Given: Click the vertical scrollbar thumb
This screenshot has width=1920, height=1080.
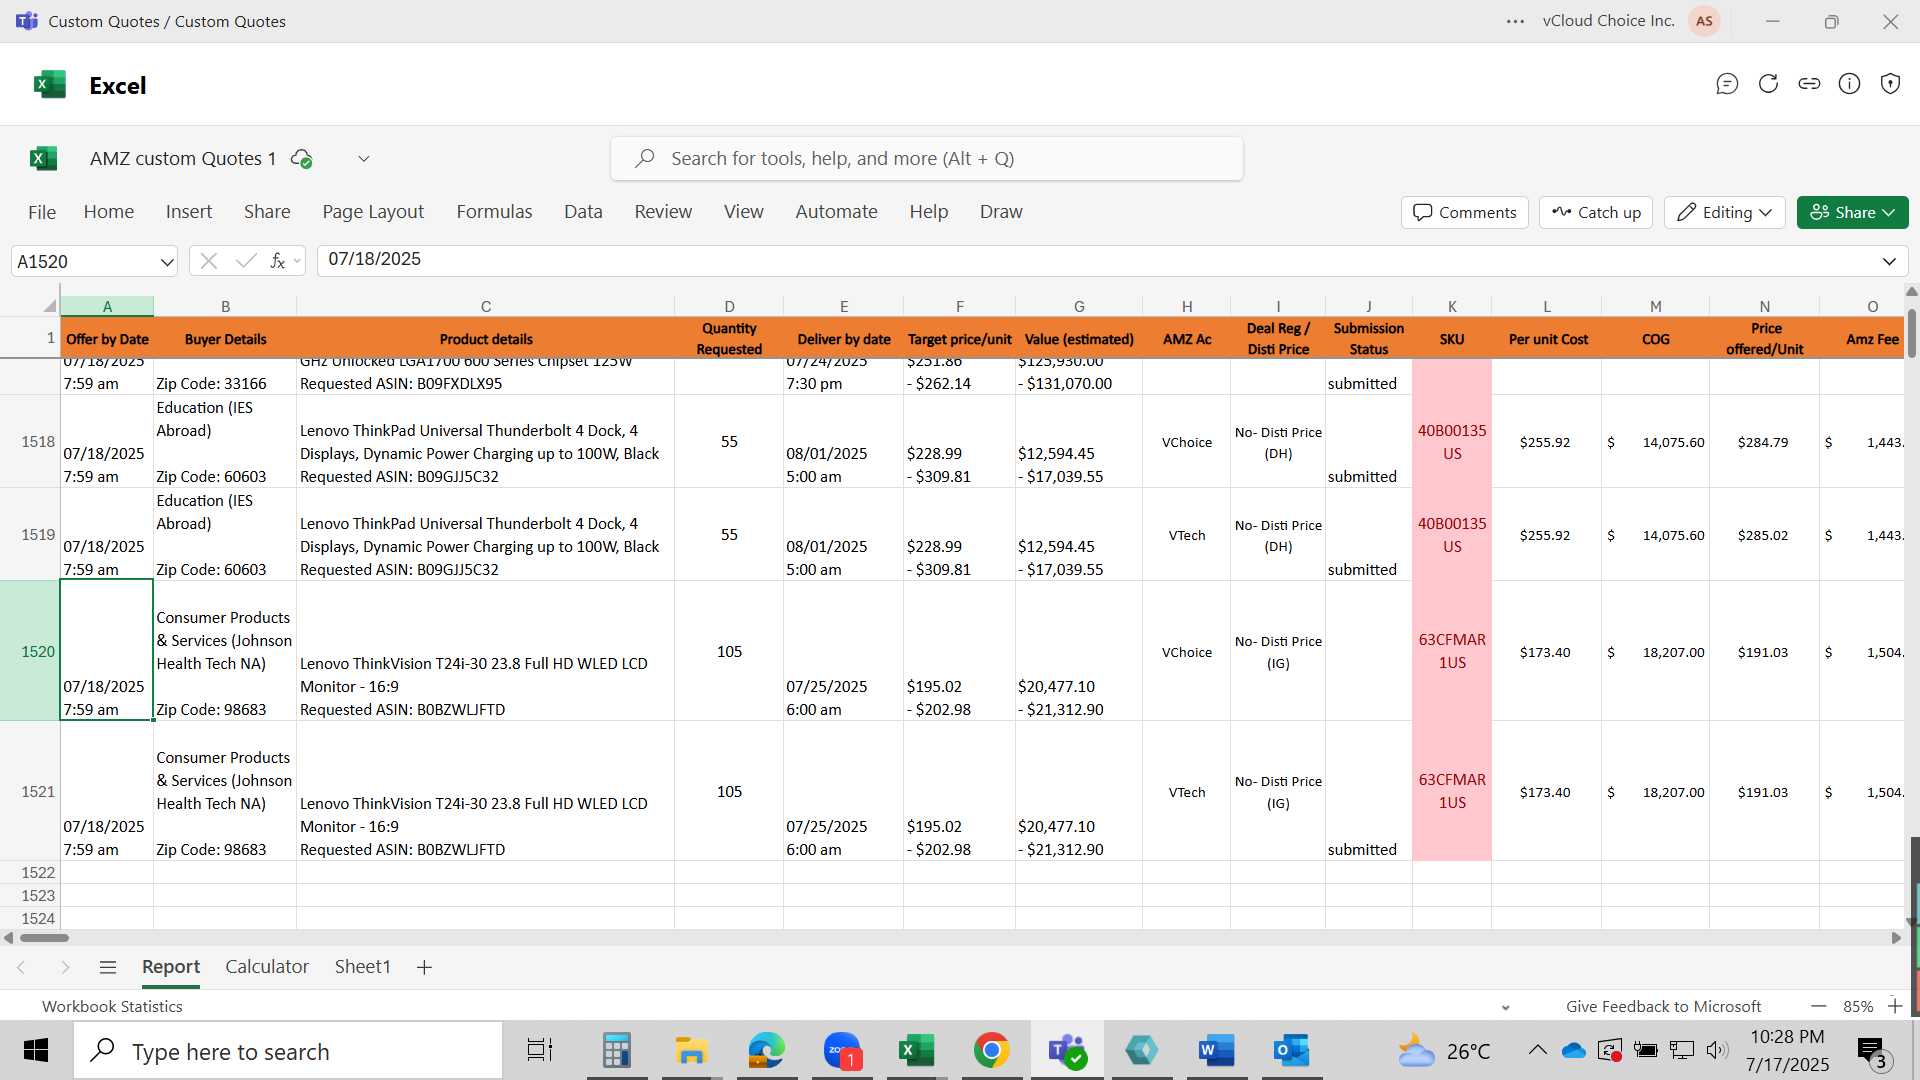Looking at the screenshot, I should pyautogui.click(x=1913, y=335).
